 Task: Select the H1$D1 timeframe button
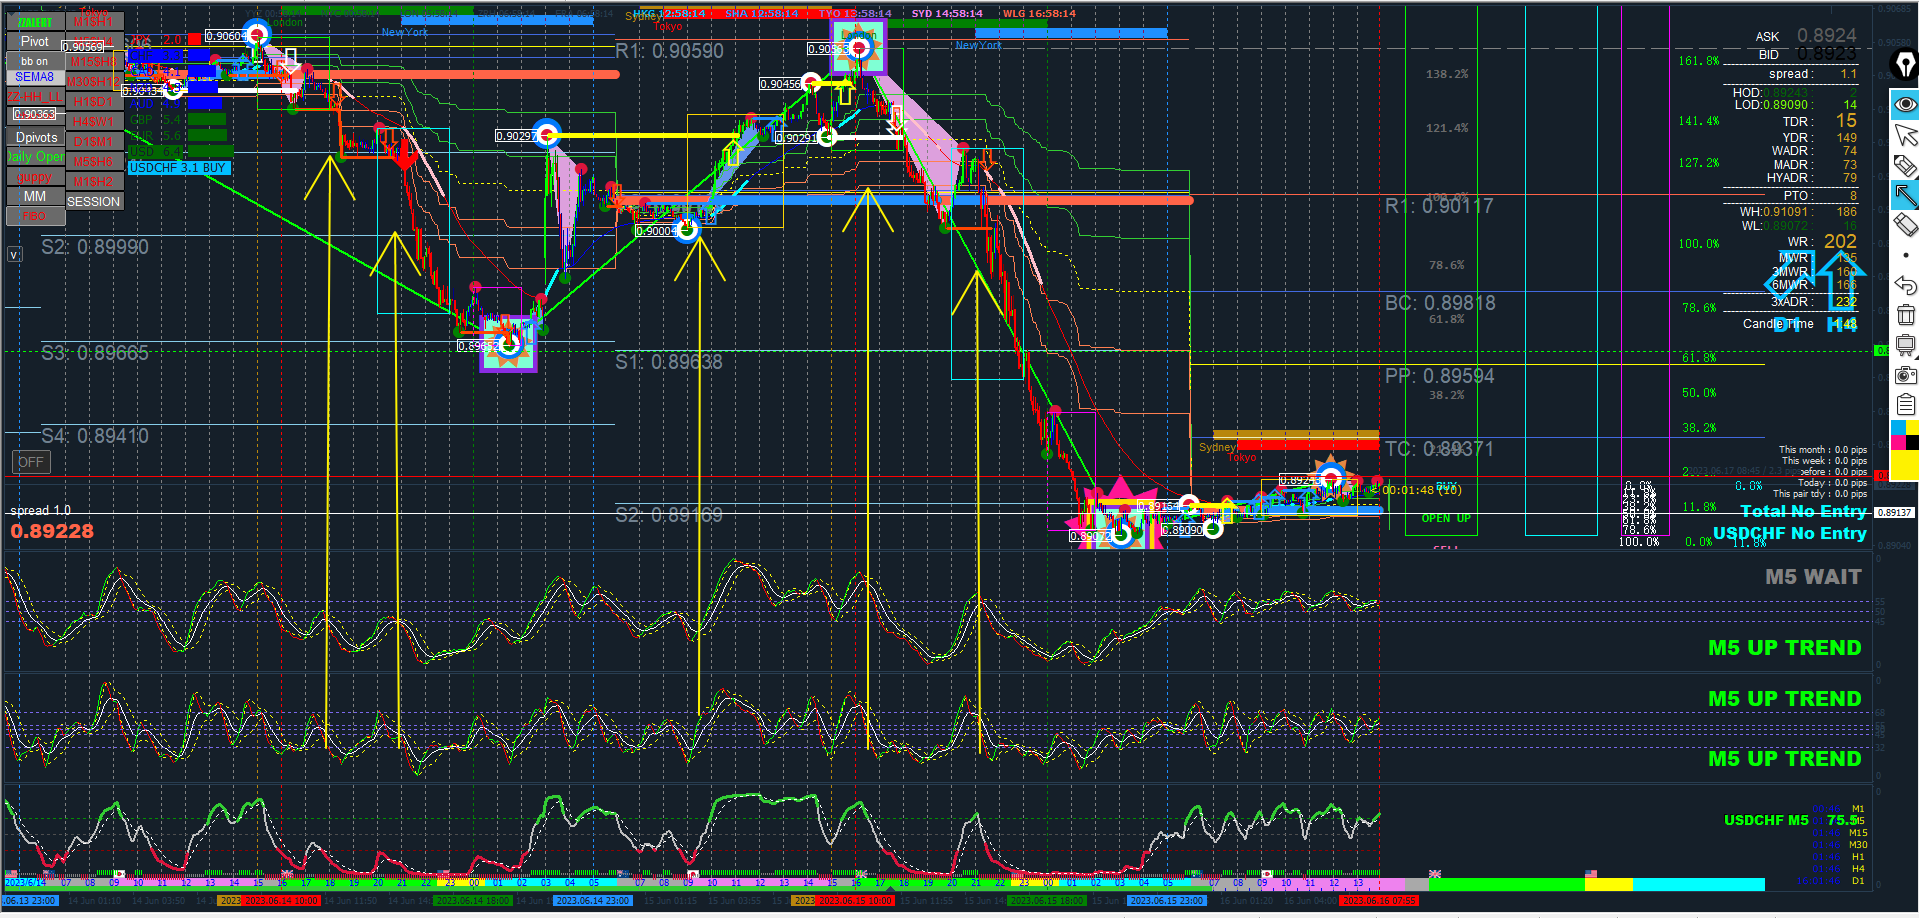coord(93,102)
